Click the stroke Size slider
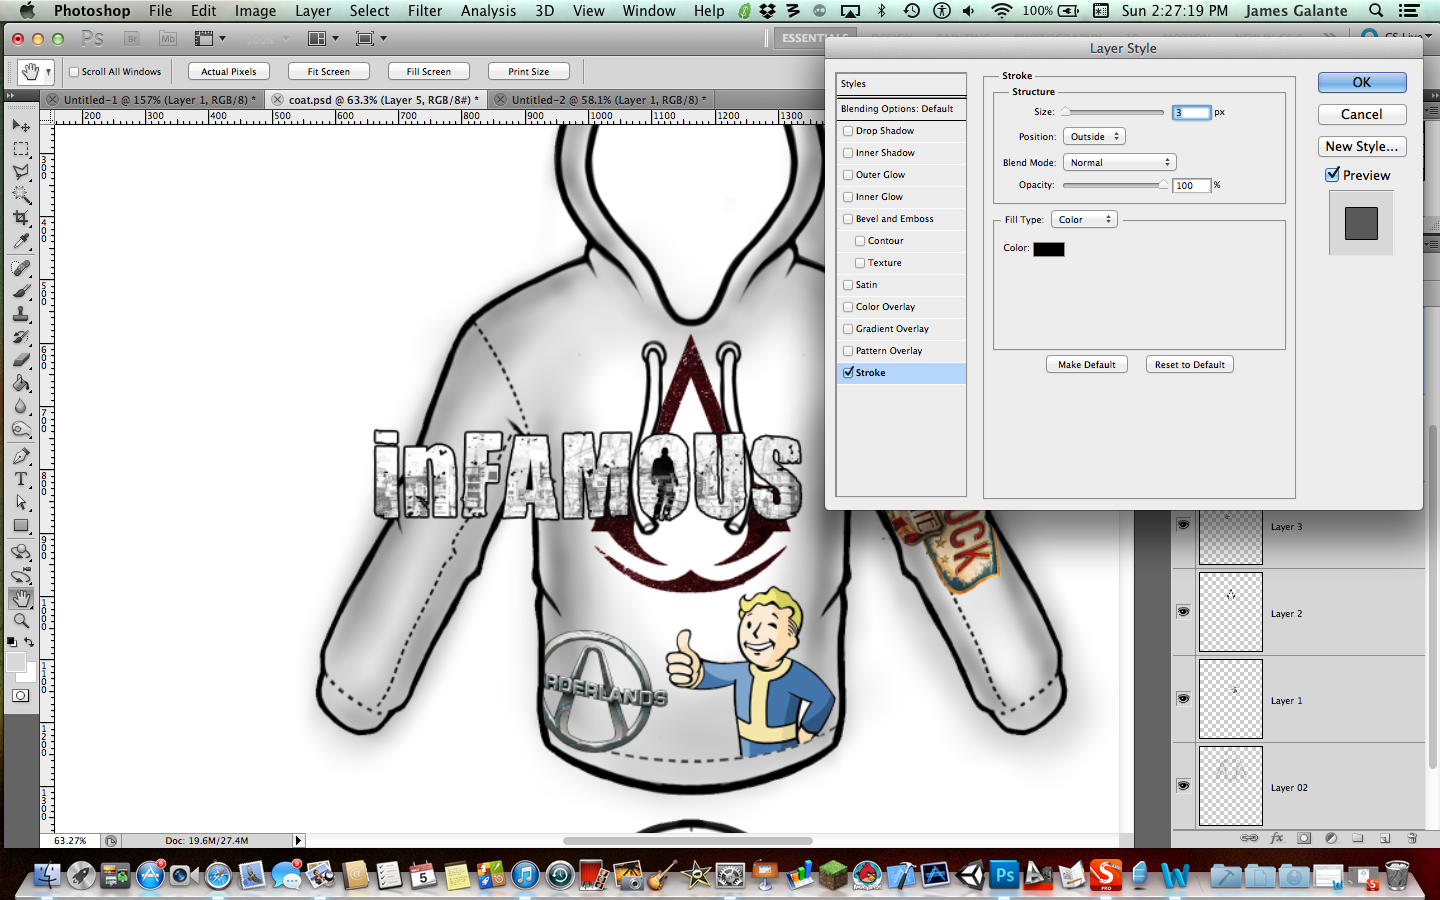This screenshot has height=900, width=1440. point(1113,112)
